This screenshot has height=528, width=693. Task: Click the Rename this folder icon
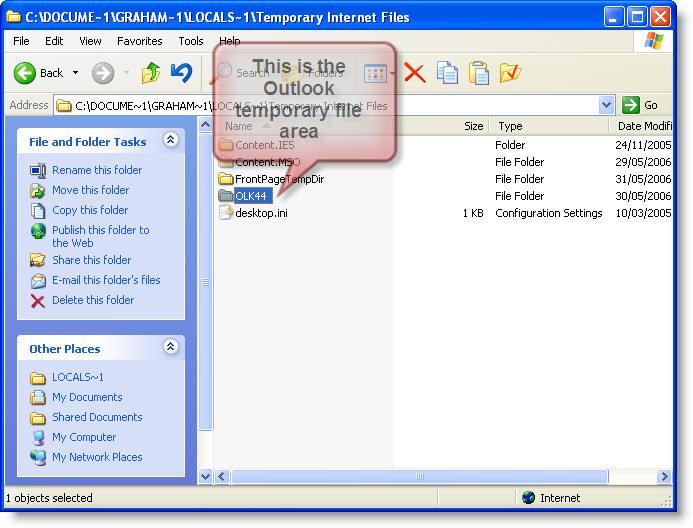coord(38,170)
